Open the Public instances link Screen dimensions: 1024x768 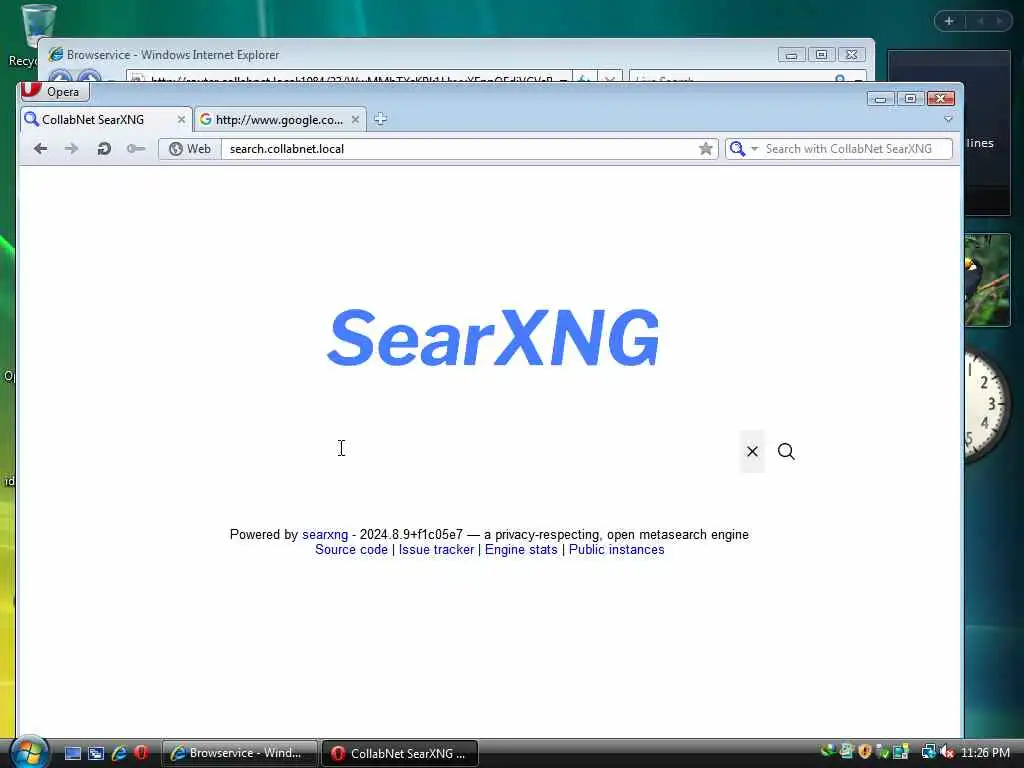(x=616, y=550)
